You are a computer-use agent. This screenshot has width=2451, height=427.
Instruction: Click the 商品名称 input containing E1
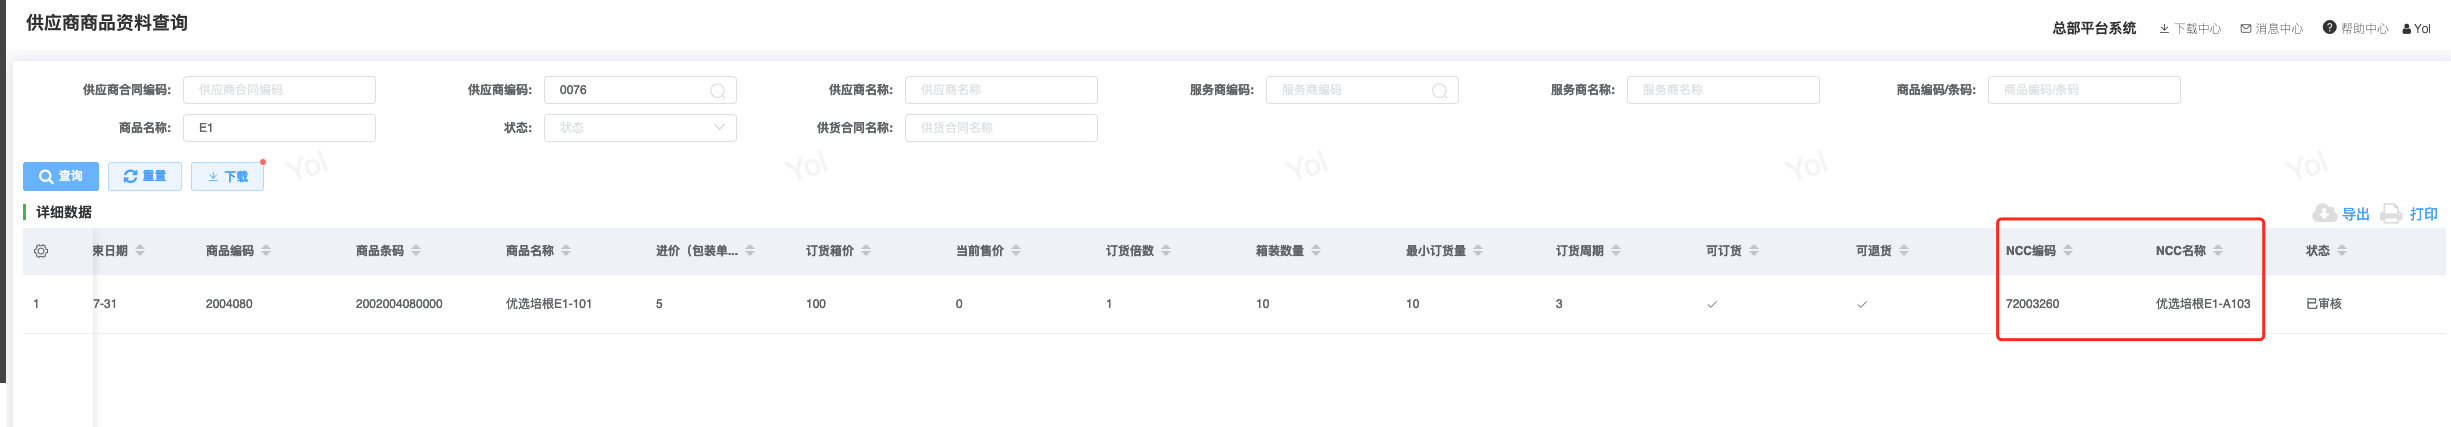(x=279, y=128)
